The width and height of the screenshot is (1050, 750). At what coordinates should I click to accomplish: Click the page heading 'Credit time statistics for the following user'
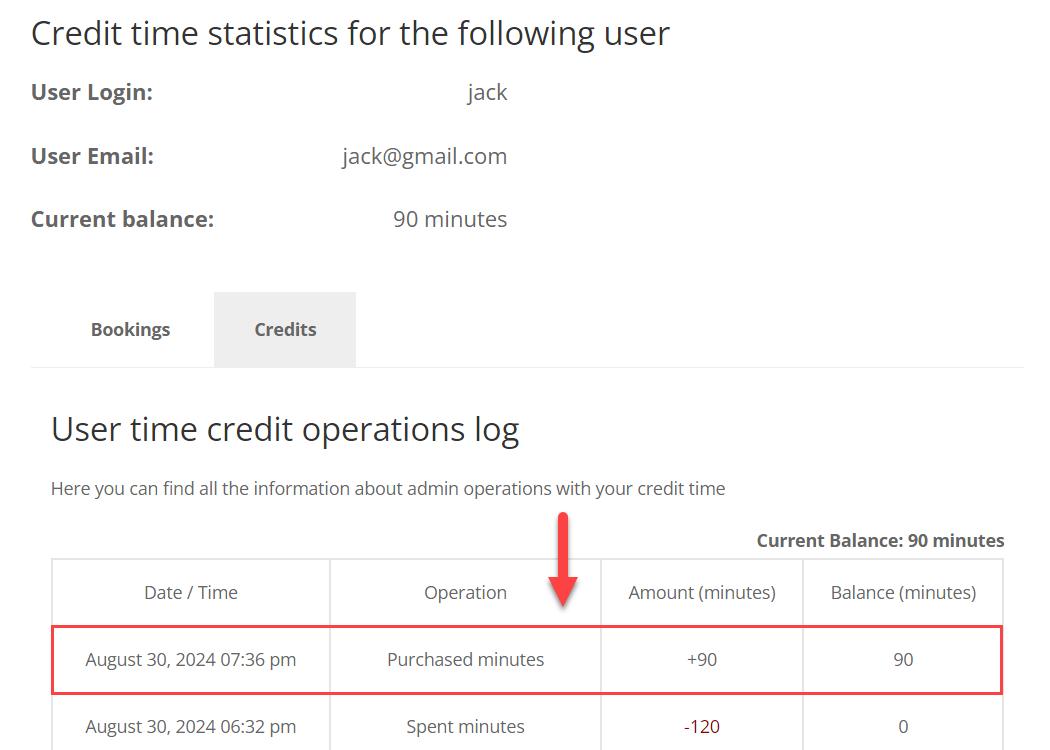(350, 33)
